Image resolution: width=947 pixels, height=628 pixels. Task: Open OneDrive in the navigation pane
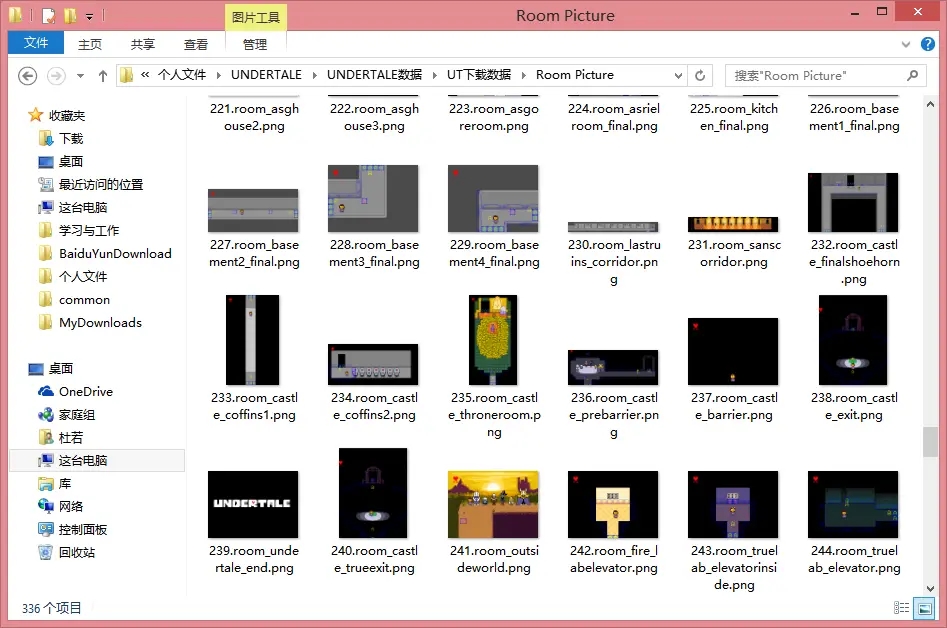pos(85,392)
